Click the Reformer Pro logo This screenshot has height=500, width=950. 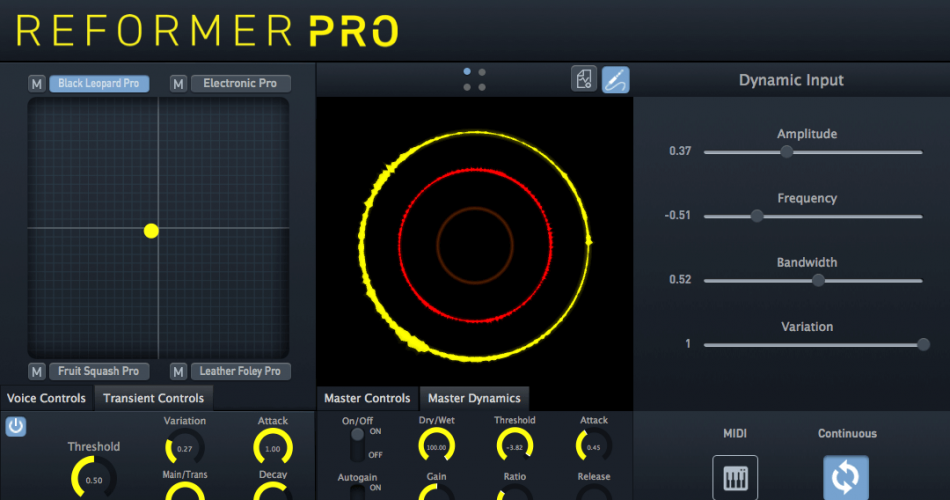coord(207,30)
